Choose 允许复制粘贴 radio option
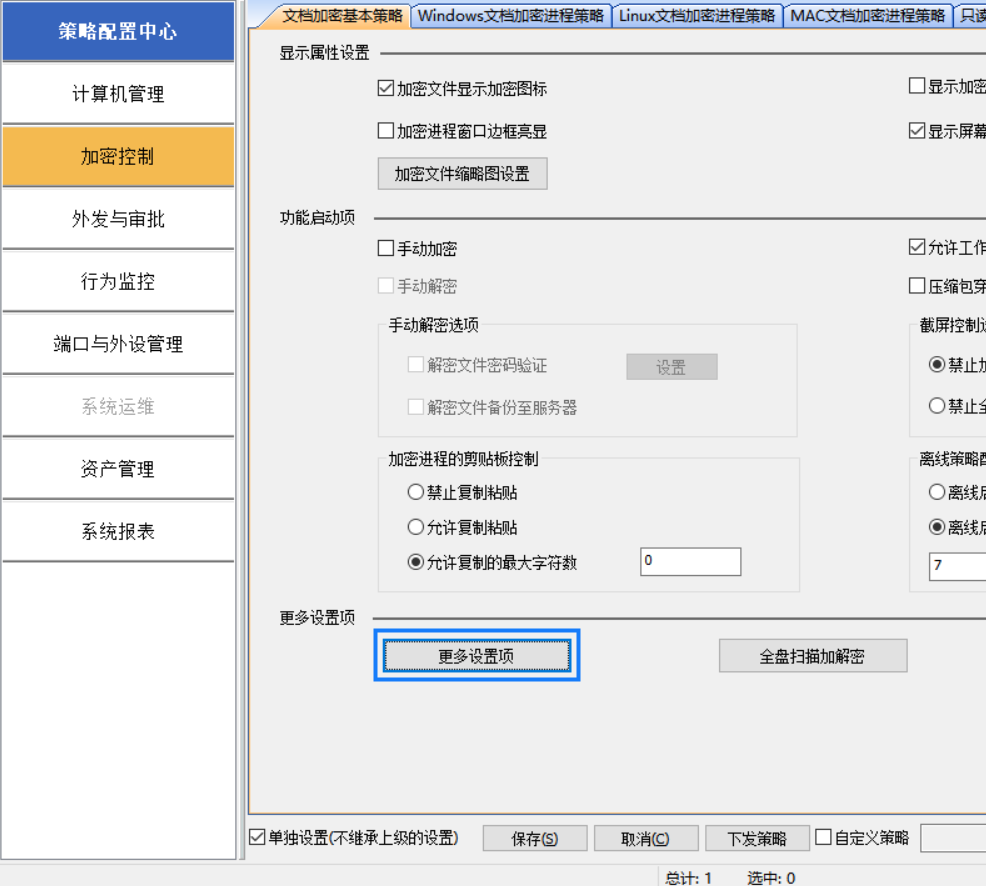The width and height of the screenshot is (986, 886). click(416, 527)
